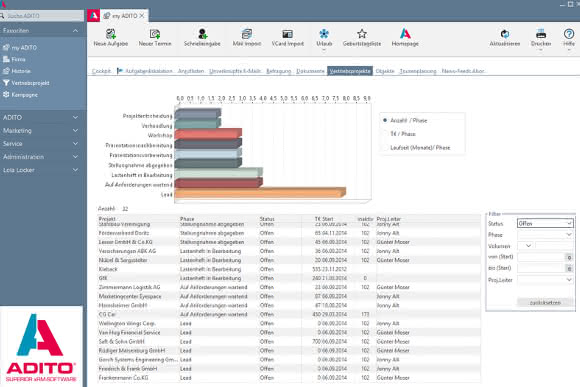The width and height of the screenshot is (580, 387).
Task: Open Kampagne from the sidebar
Action: click(x=20, y=95)
